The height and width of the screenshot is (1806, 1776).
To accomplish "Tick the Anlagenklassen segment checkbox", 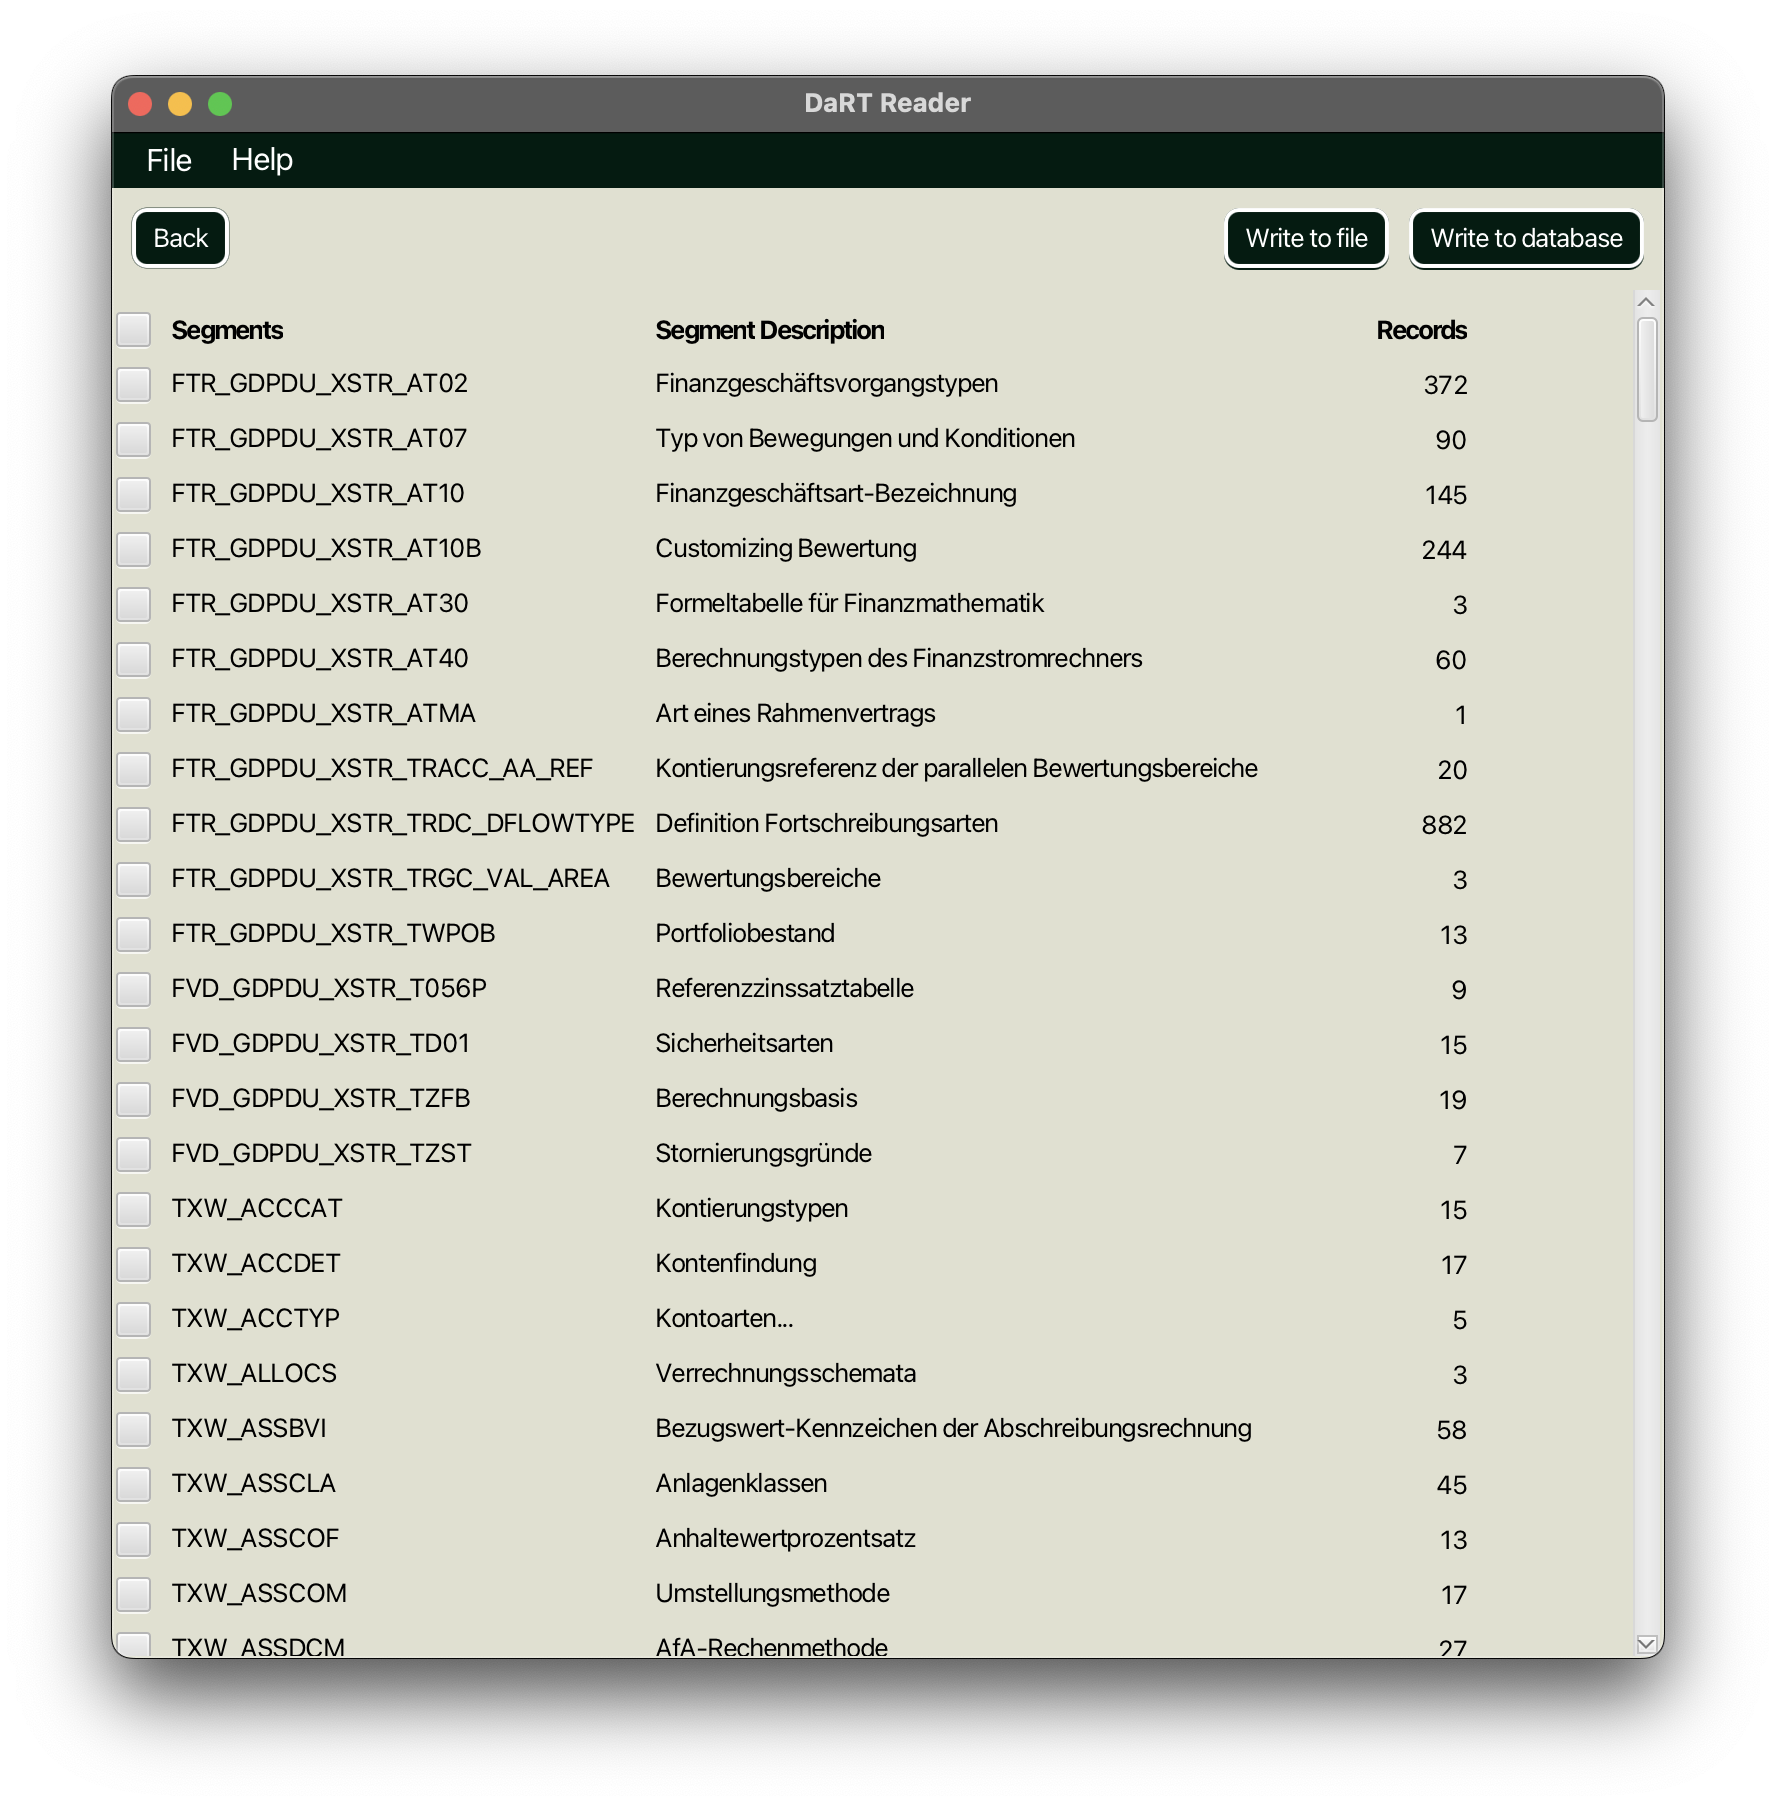I will tap(133, 1483).
